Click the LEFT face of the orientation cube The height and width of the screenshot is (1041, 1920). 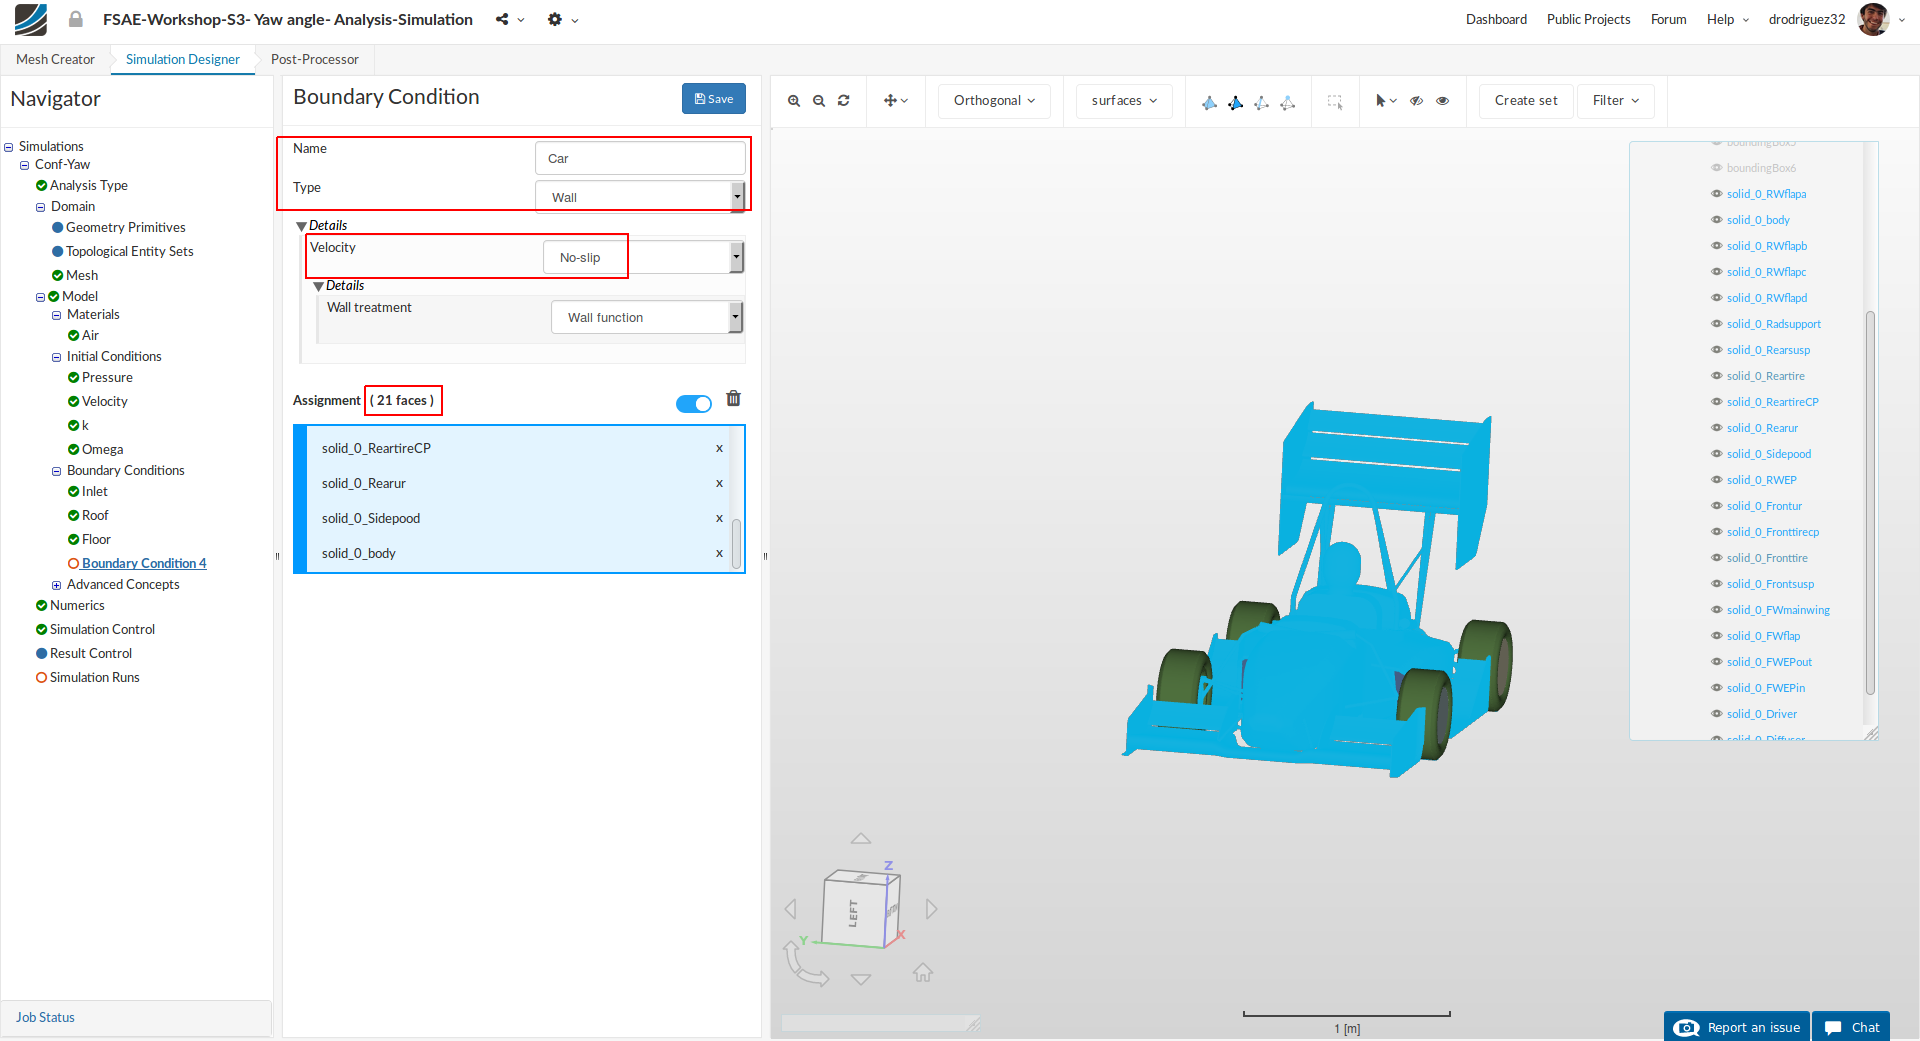[853, 913]
